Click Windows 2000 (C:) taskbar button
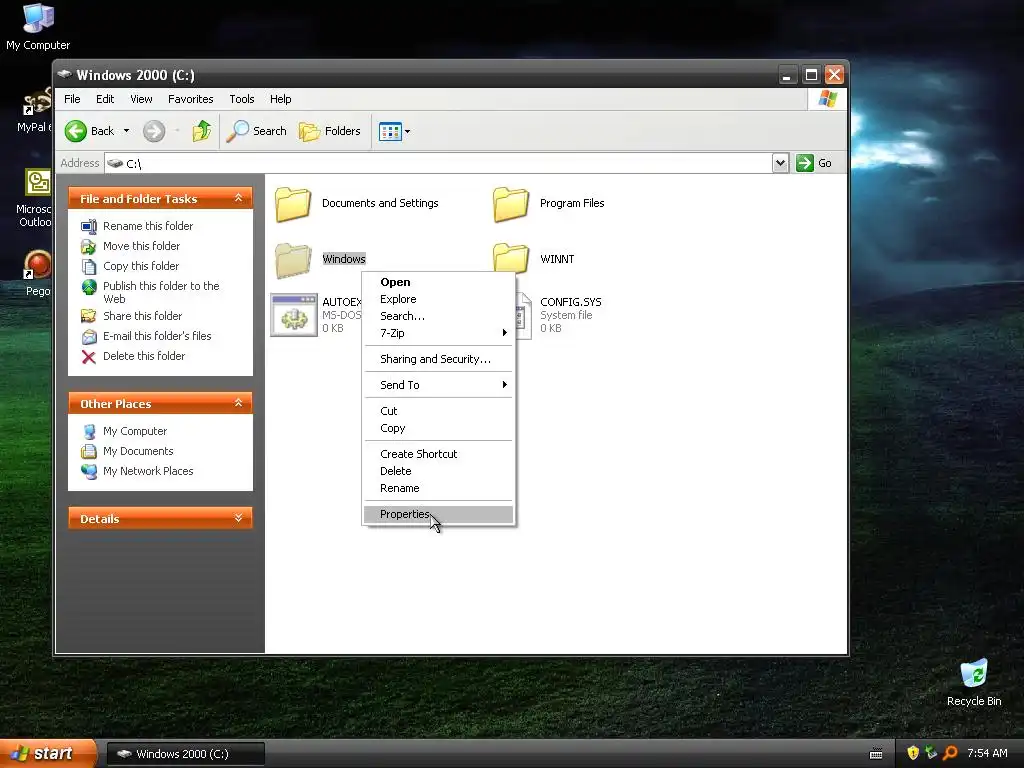The width and height of the screenshot is (1024, 768). [185, 754]
